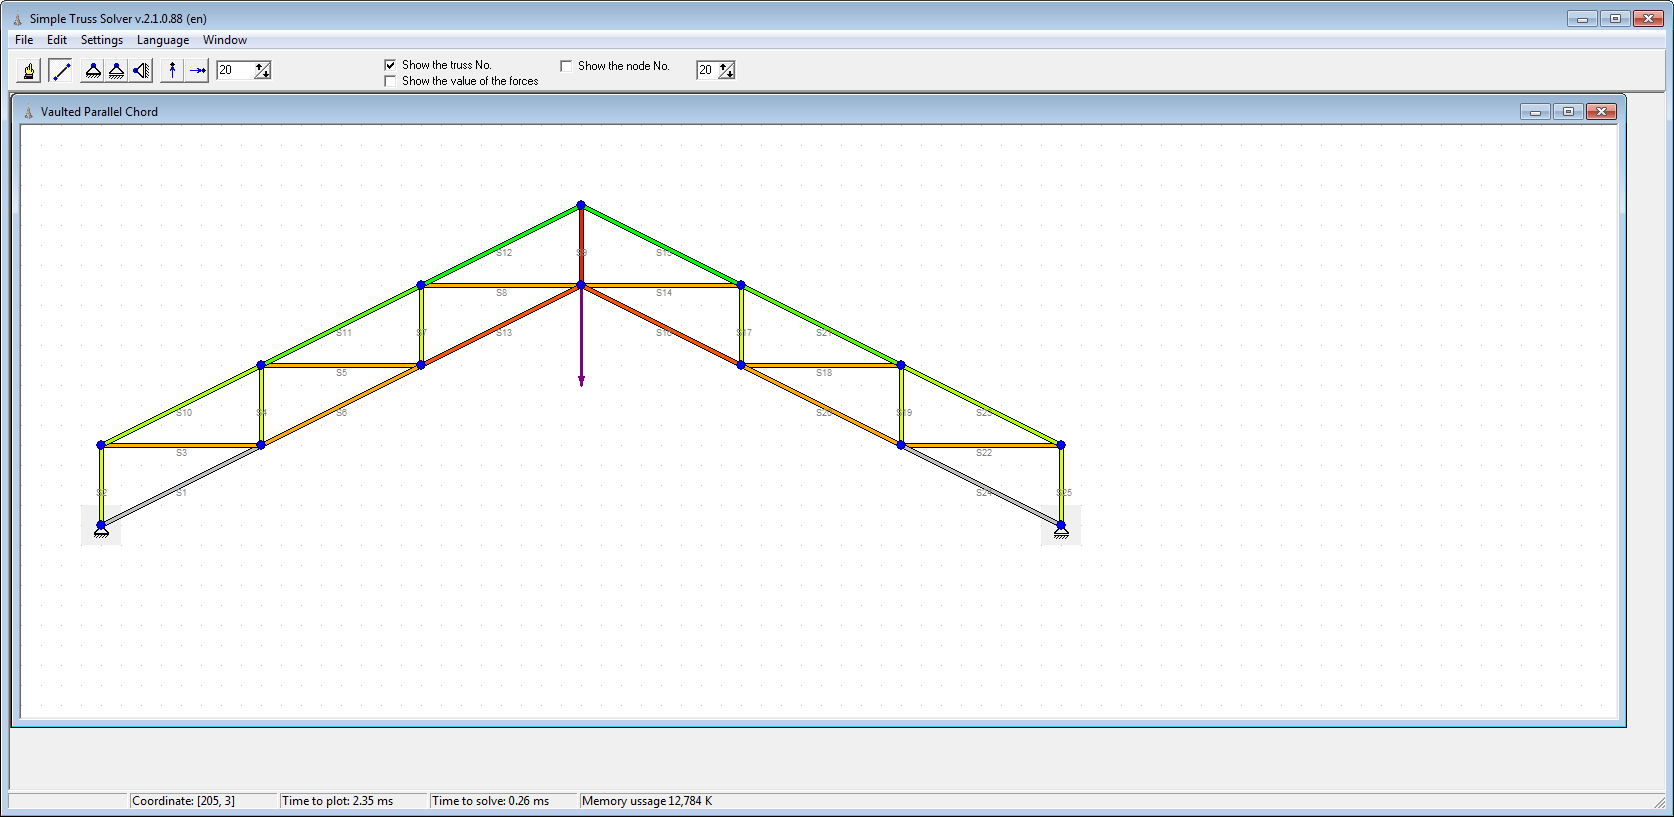
Task: Select the draw truss line tool
Action: [x=61, y=70]
